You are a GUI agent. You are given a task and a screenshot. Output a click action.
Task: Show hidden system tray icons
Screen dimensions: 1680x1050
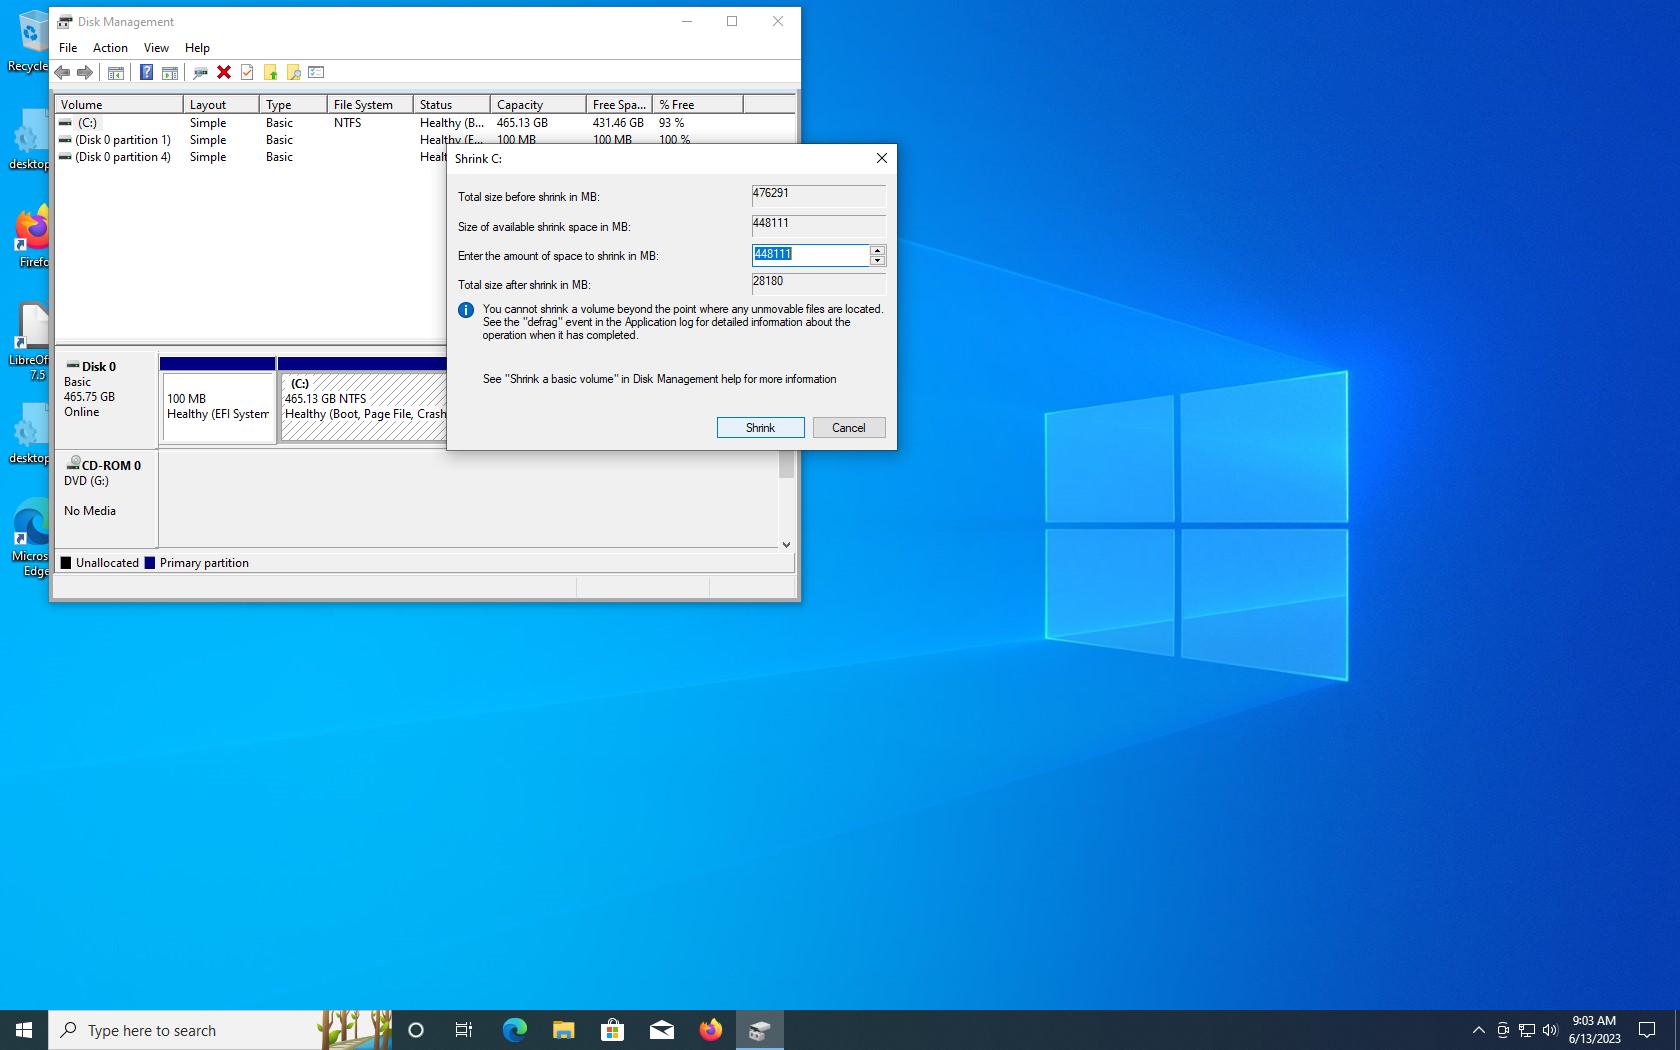(1478, 1030)
